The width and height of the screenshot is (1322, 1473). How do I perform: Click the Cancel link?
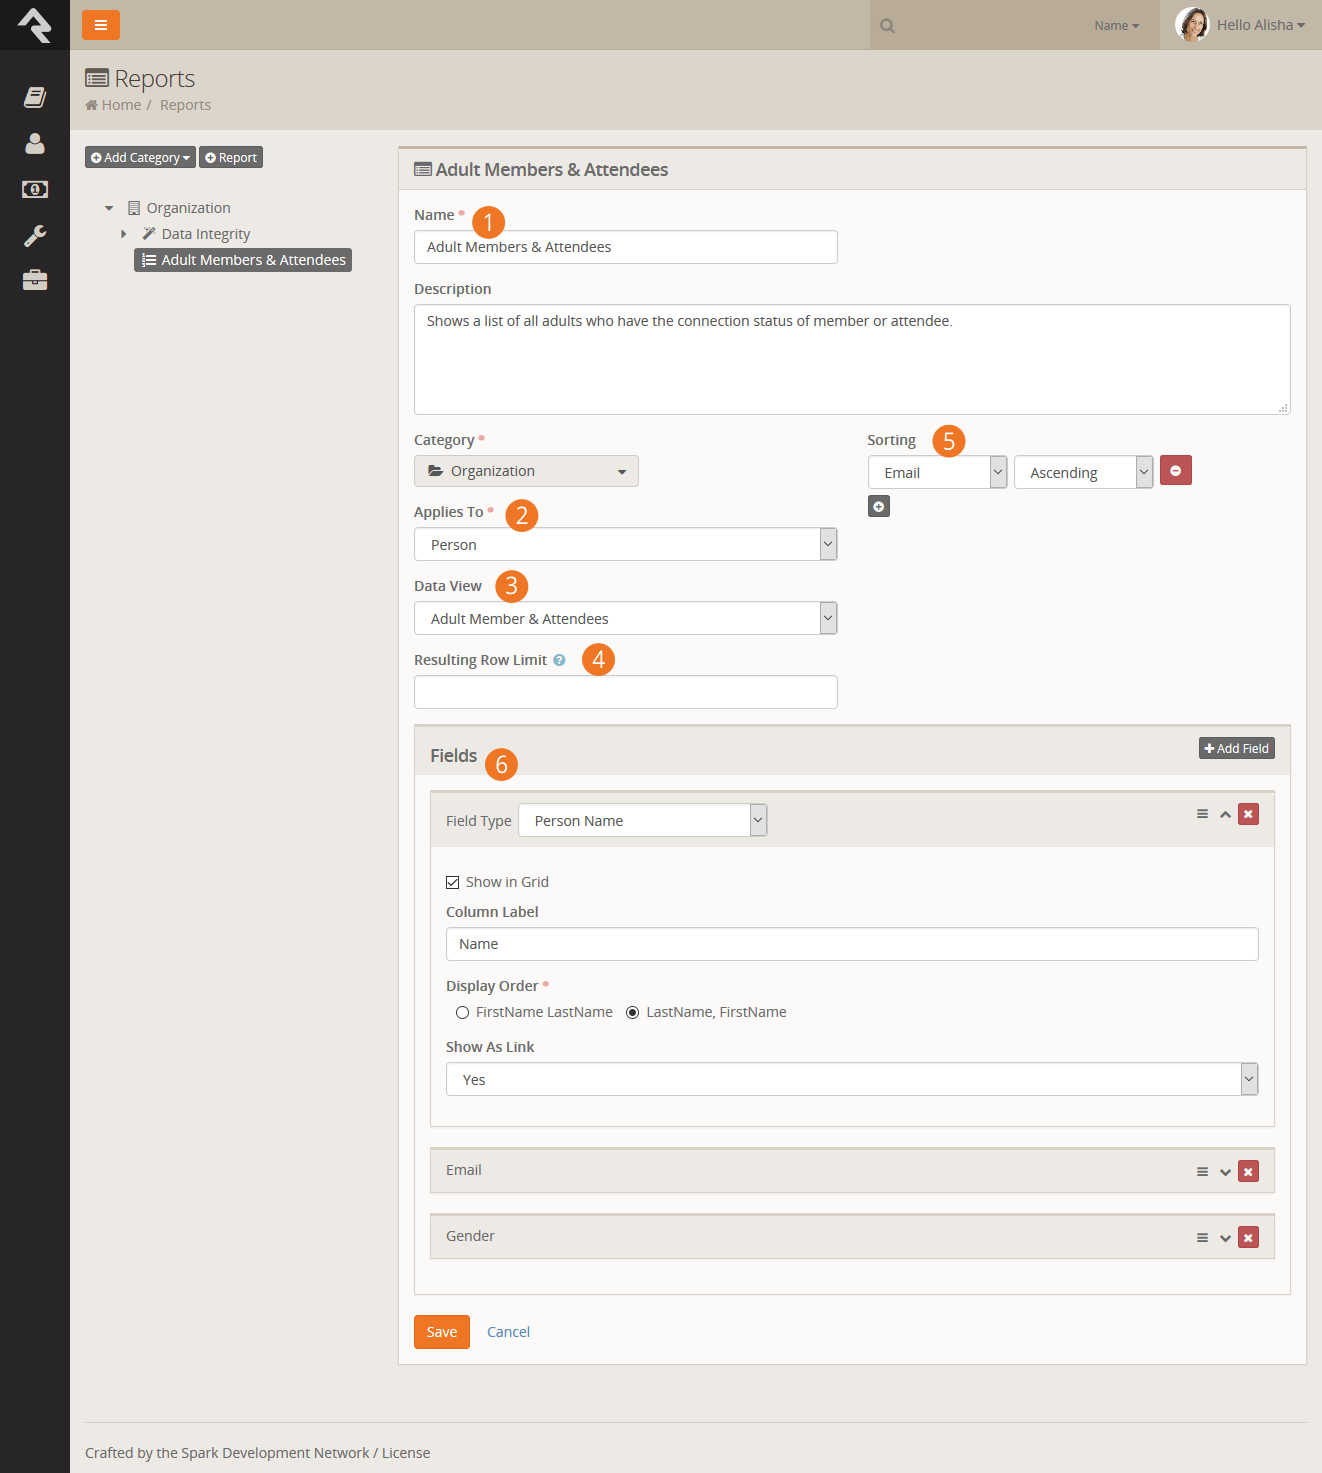pyautogui.click(x=508, y=1332)
